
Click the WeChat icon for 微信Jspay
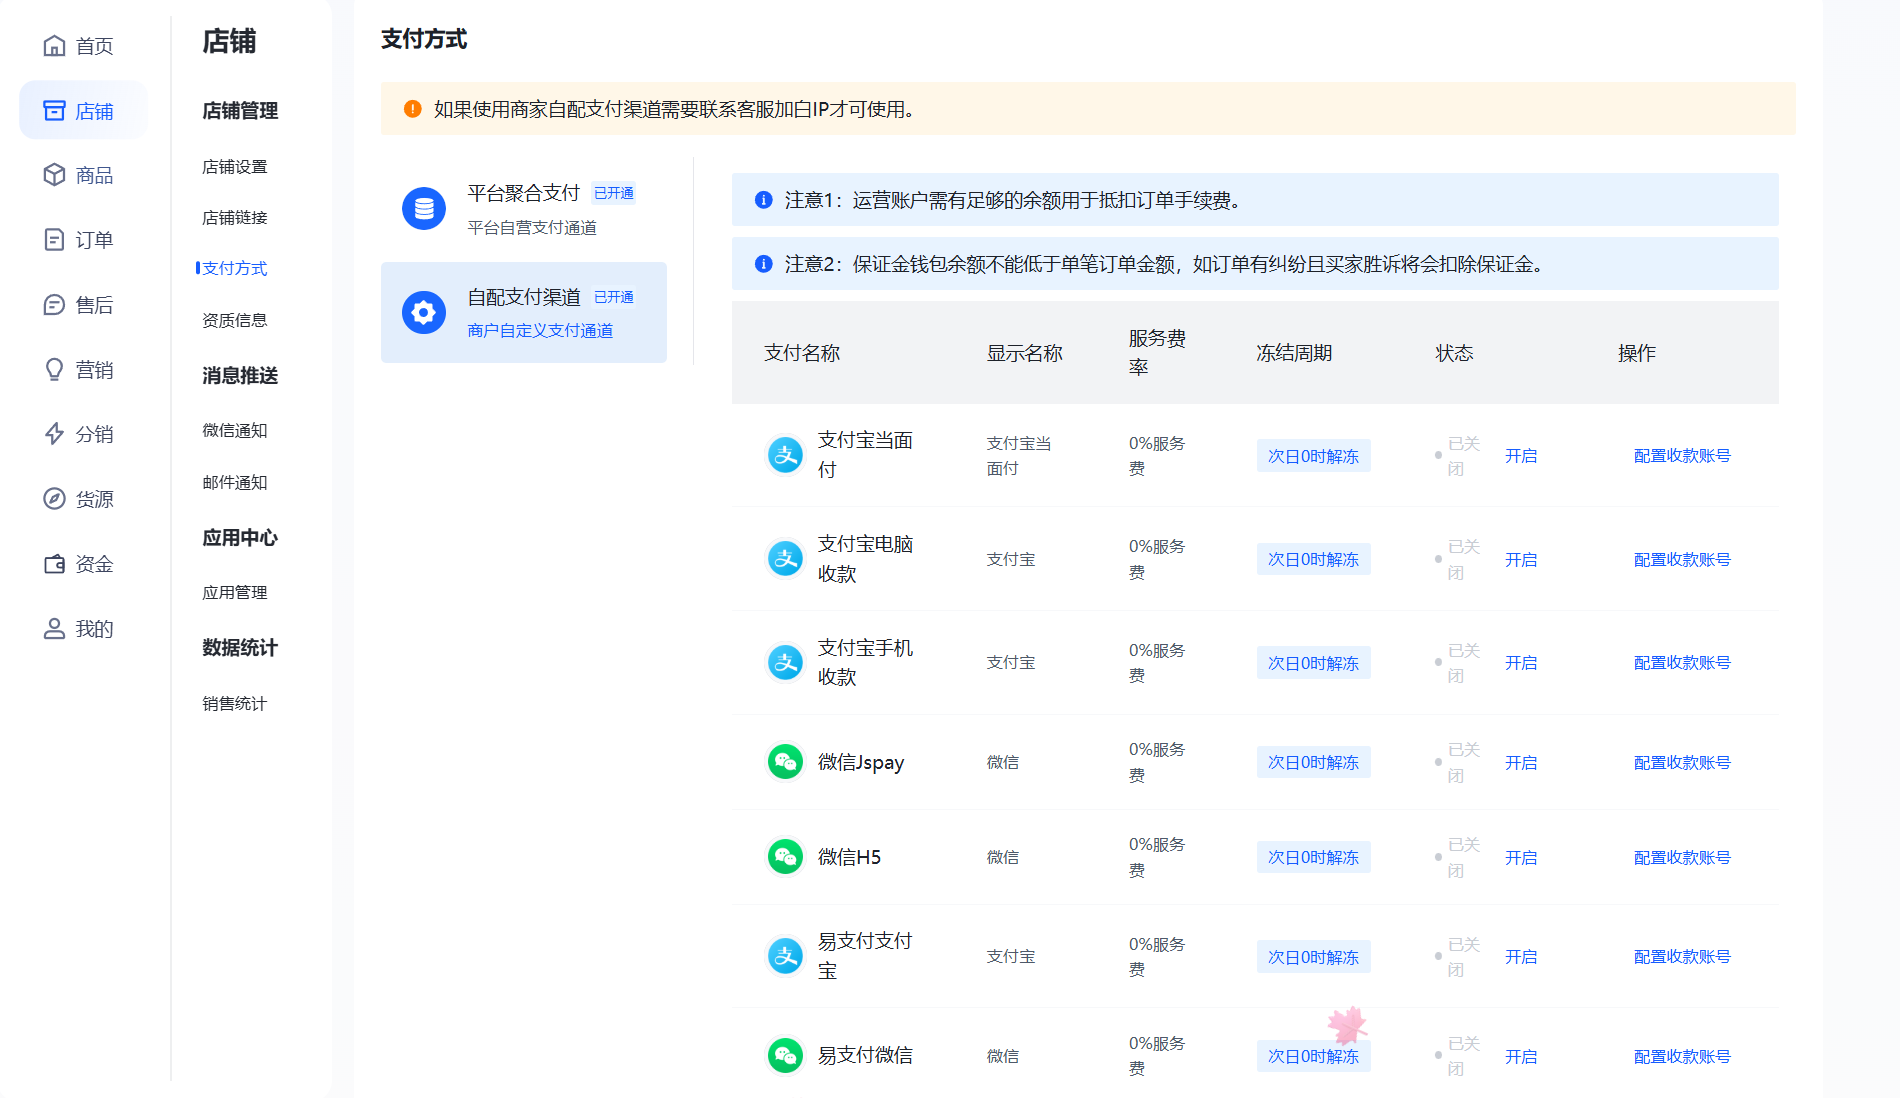point(785,762)
